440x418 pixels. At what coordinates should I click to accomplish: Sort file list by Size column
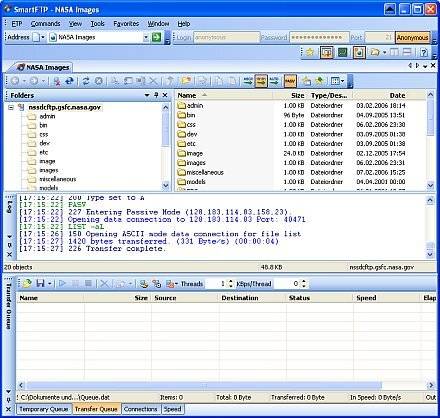[290, 96]
